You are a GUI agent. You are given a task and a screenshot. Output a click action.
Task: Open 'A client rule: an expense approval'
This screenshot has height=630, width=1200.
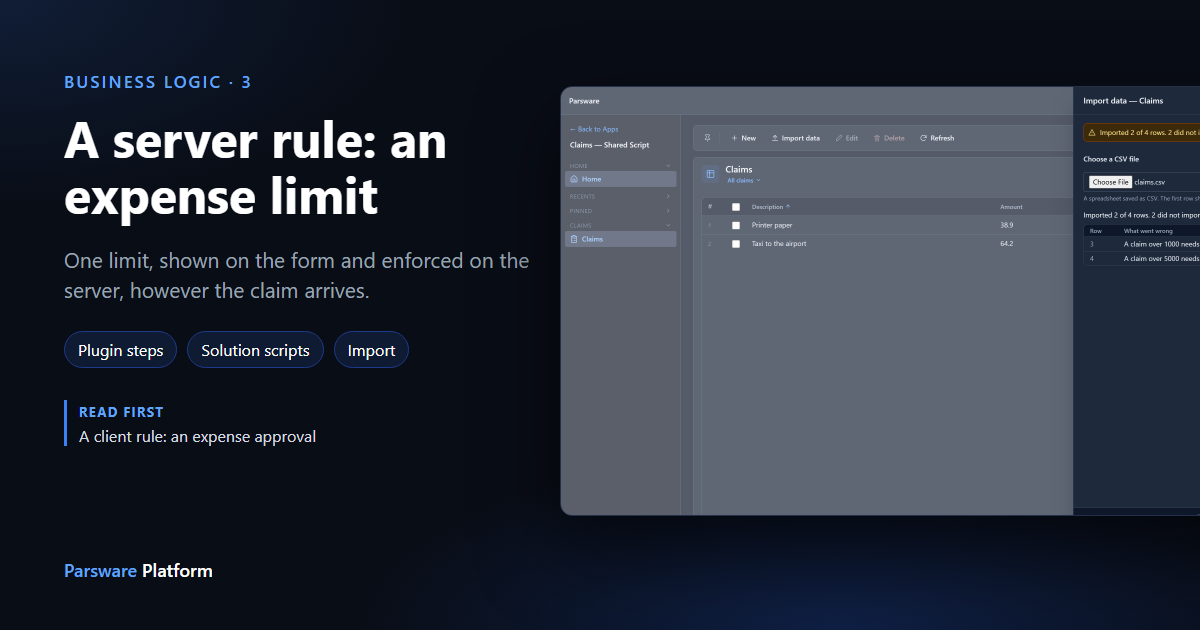point(197,437)
